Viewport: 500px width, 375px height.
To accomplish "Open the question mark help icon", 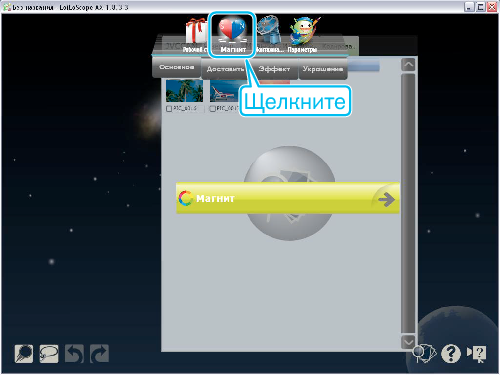I will coord(451,353).
